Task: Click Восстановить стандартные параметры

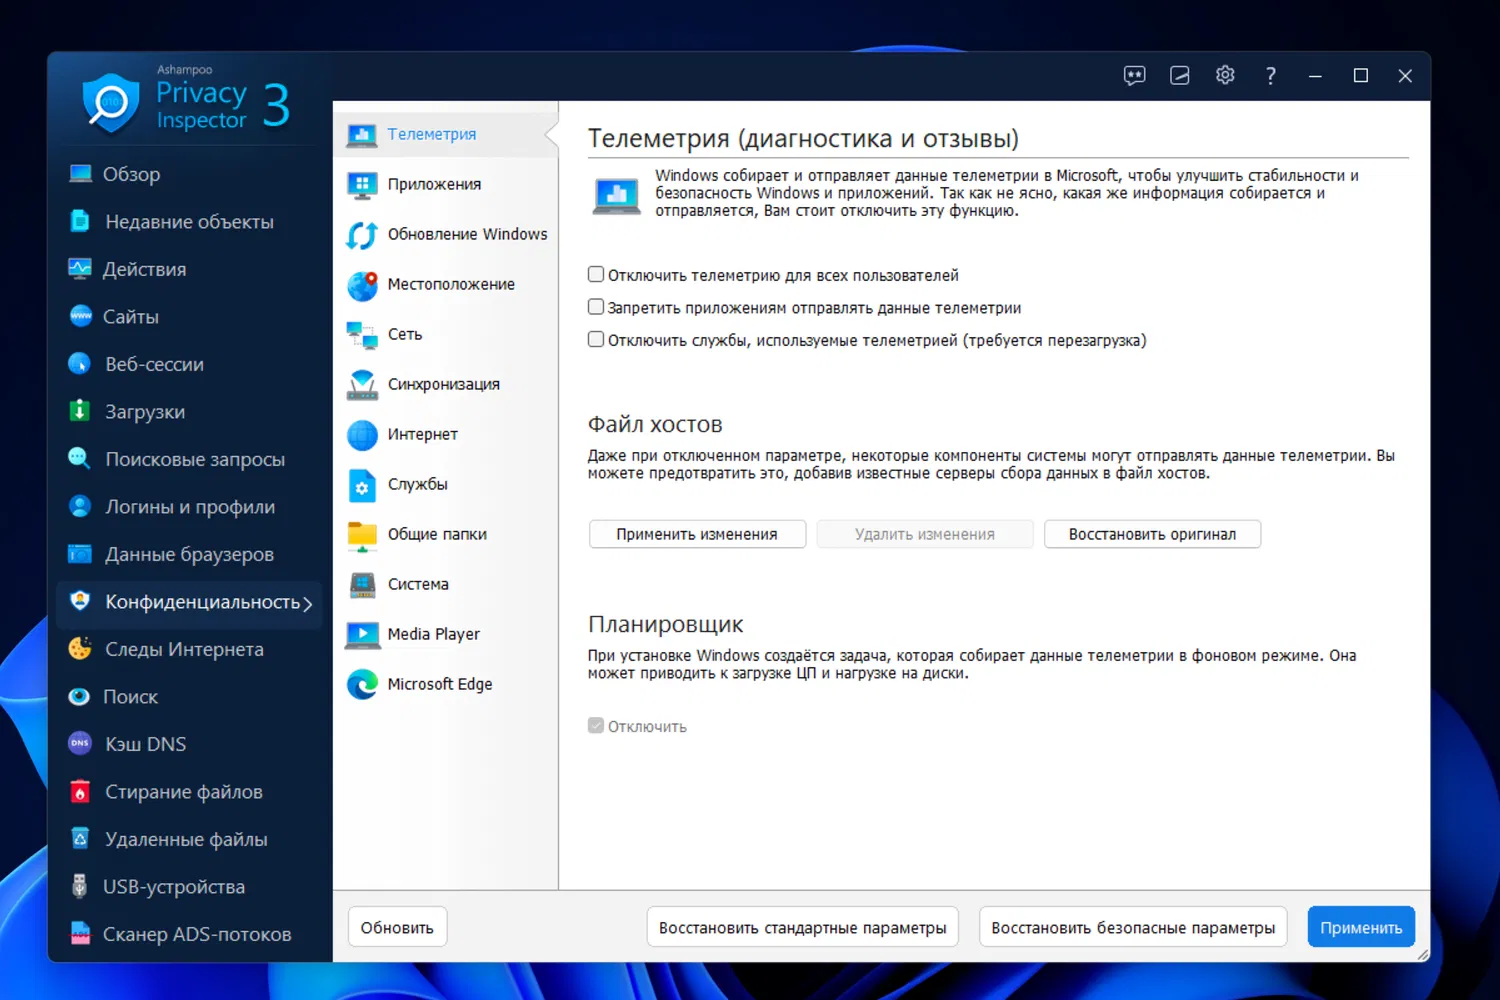Action: click(803, 927)
